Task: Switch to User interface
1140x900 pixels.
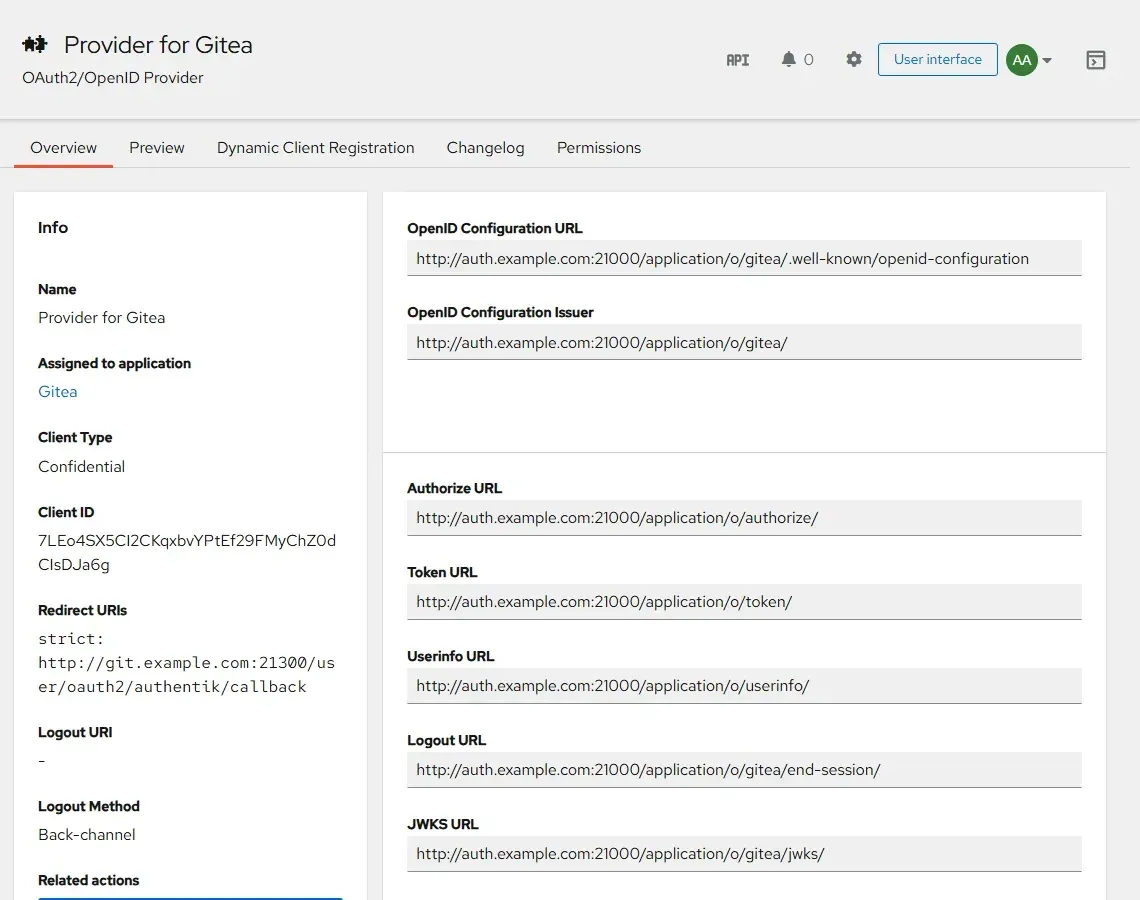Action: (x=937, y=60)
